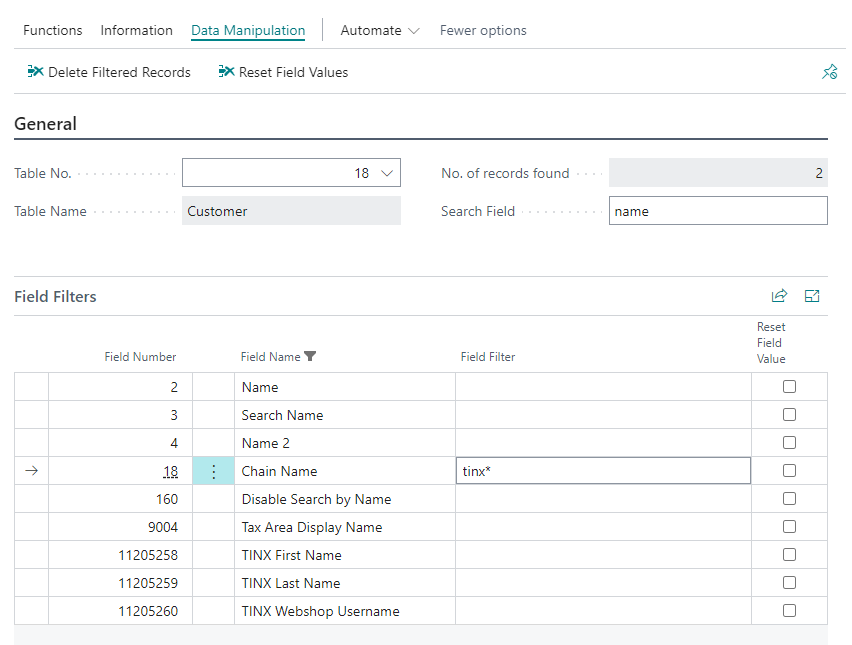Click the Search Field input box

click(717, 211)
